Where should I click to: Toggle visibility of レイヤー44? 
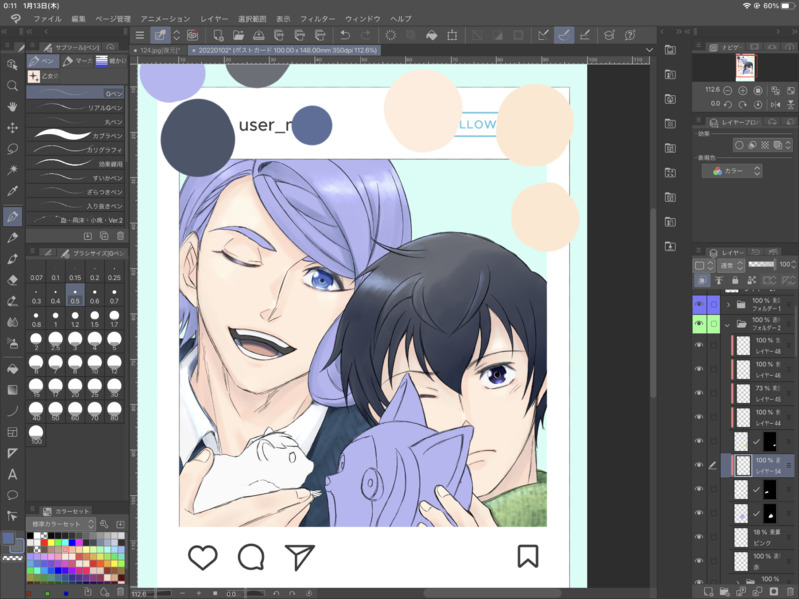(x=699, y=417)
